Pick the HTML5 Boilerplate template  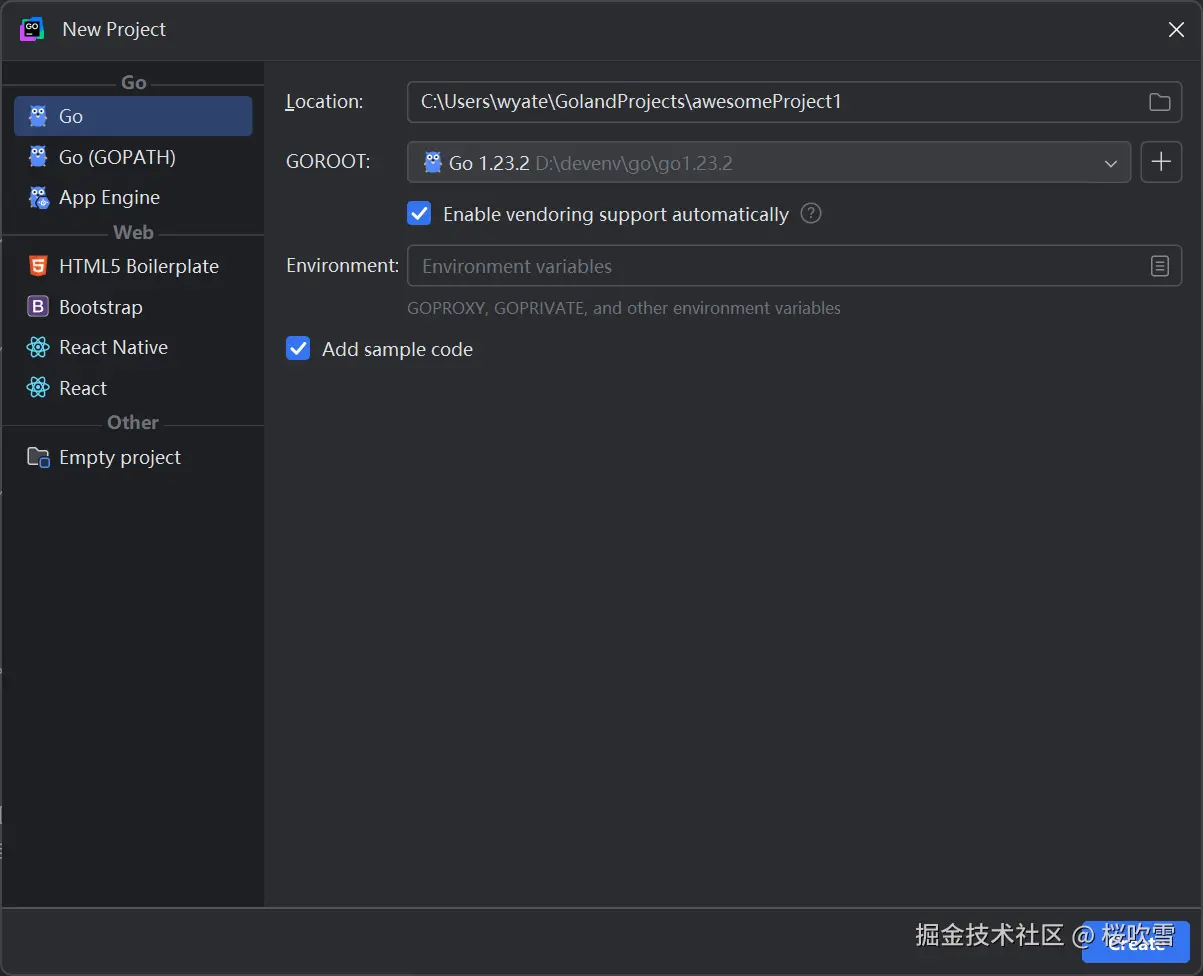pos(133,266)
